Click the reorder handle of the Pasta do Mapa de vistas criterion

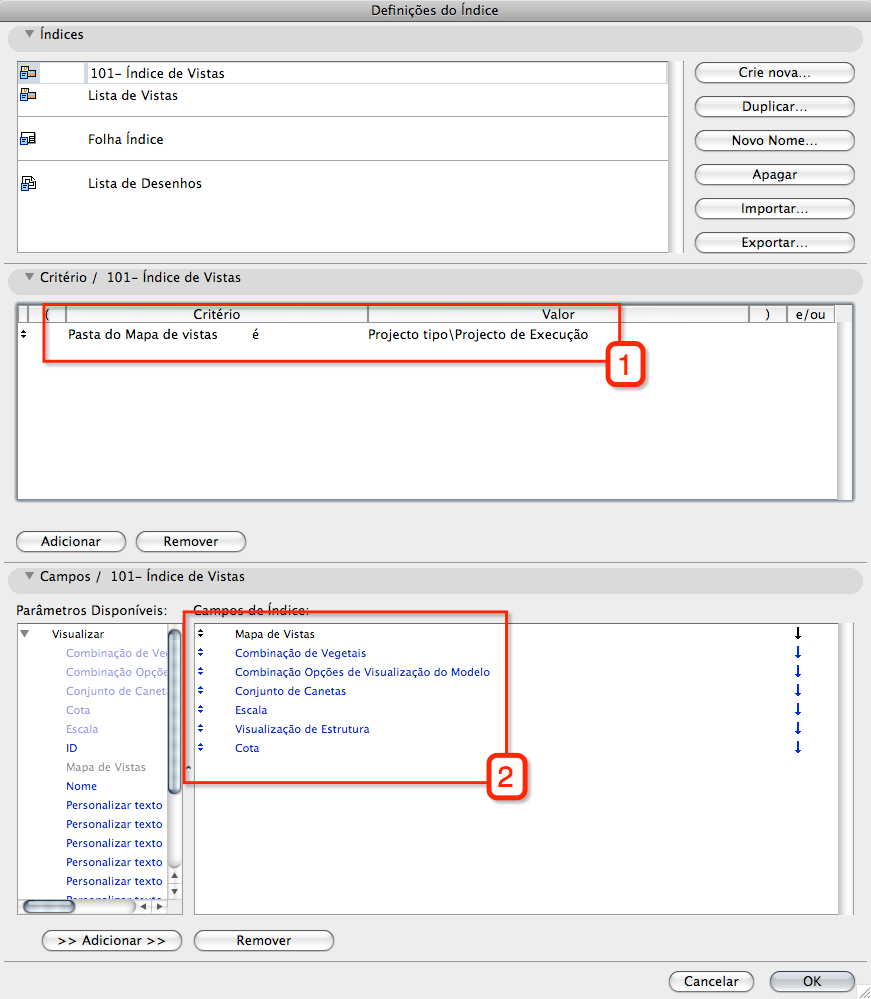[x=24, y=334]
